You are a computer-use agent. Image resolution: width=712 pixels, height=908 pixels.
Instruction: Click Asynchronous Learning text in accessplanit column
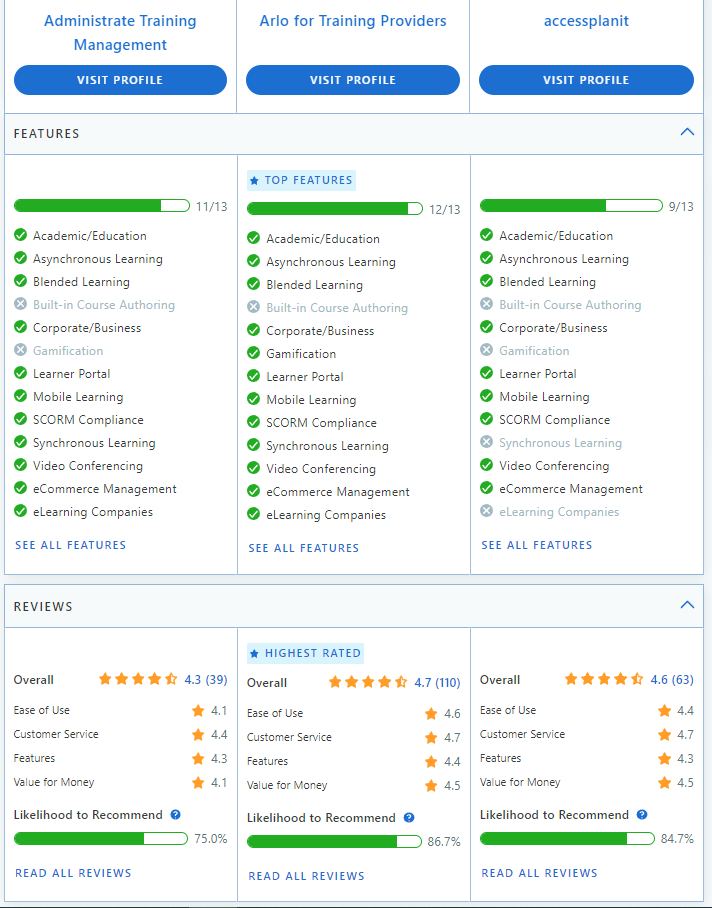pos(564,259)
